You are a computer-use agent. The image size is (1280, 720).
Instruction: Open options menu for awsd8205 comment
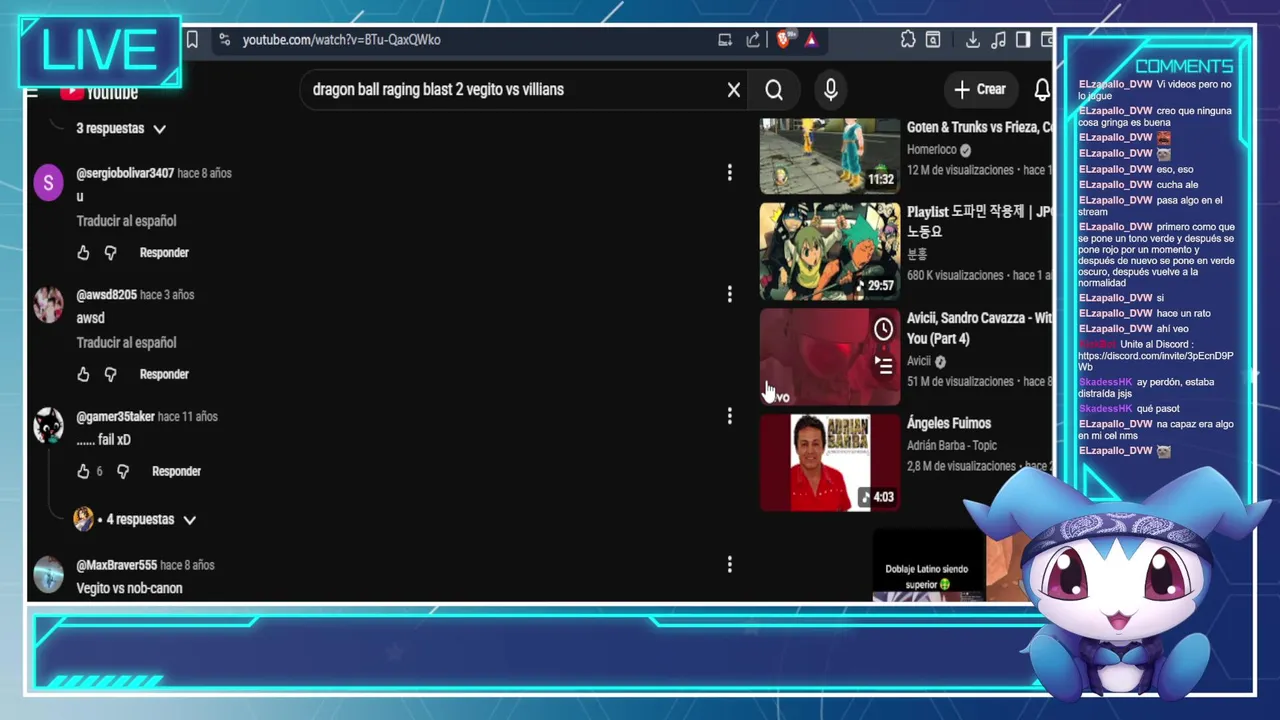pos(730,294)
